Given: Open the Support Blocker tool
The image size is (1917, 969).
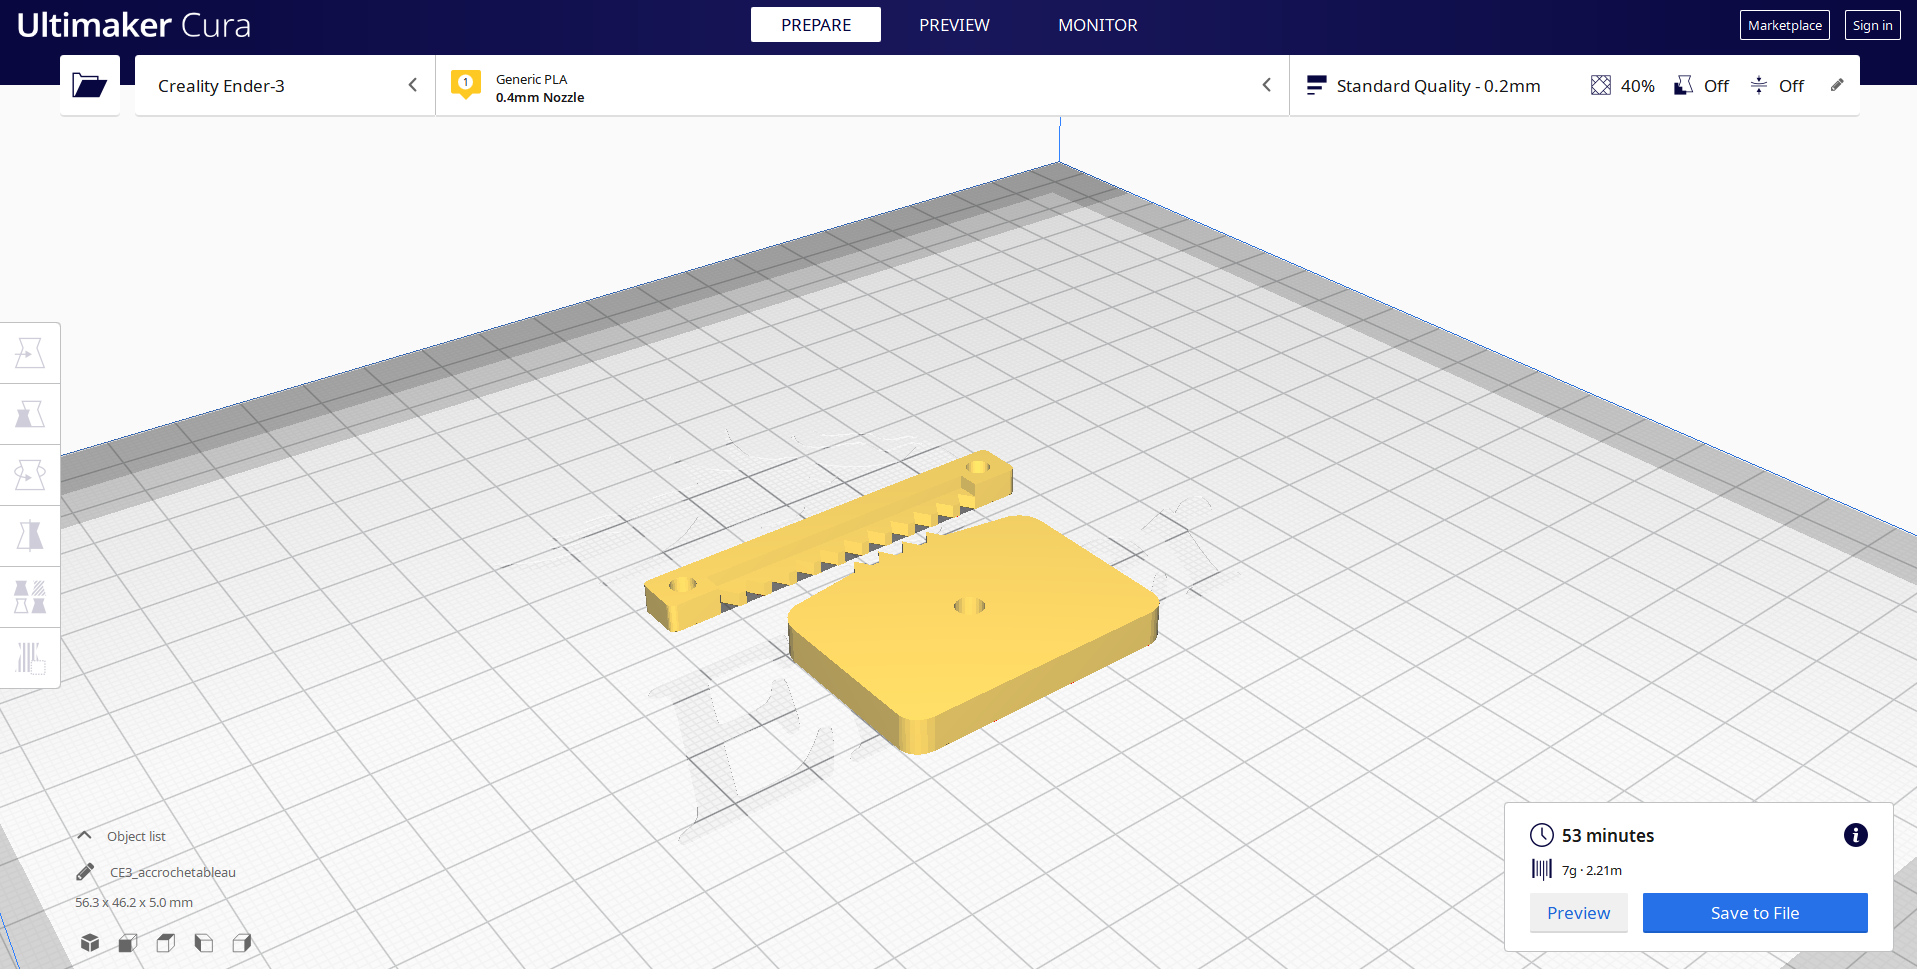Looking at the screenshot, I should tap(30, 658).
